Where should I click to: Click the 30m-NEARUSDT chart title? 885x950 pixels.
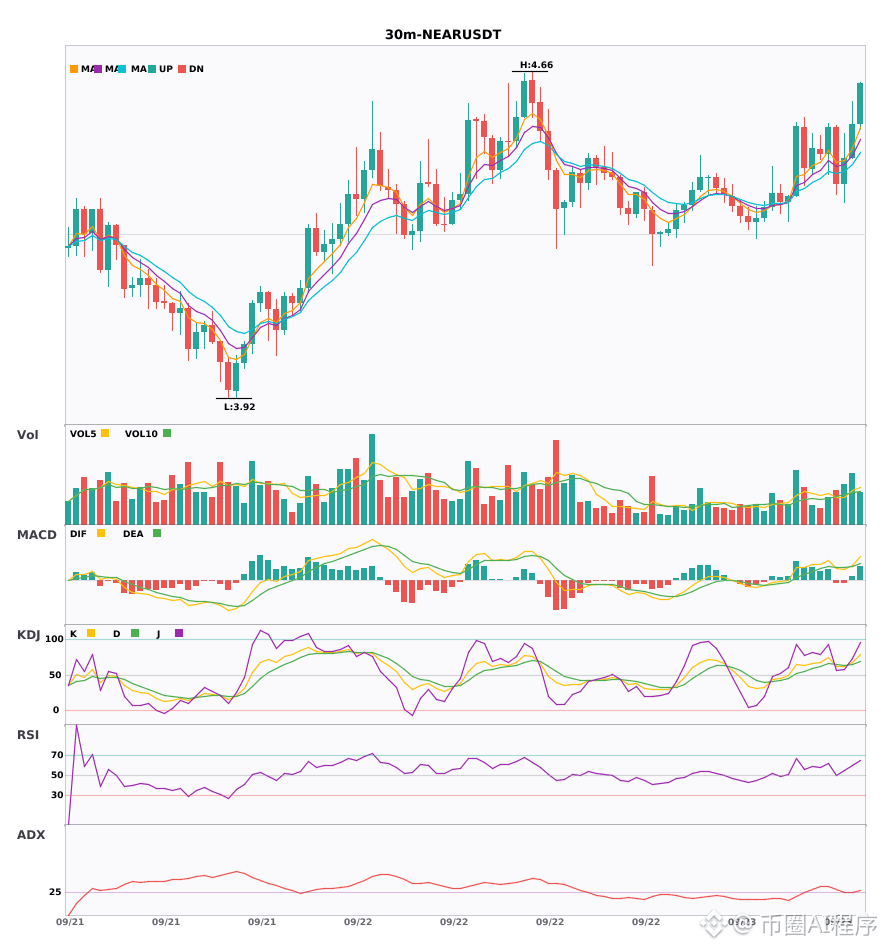(x=443, y=35)
